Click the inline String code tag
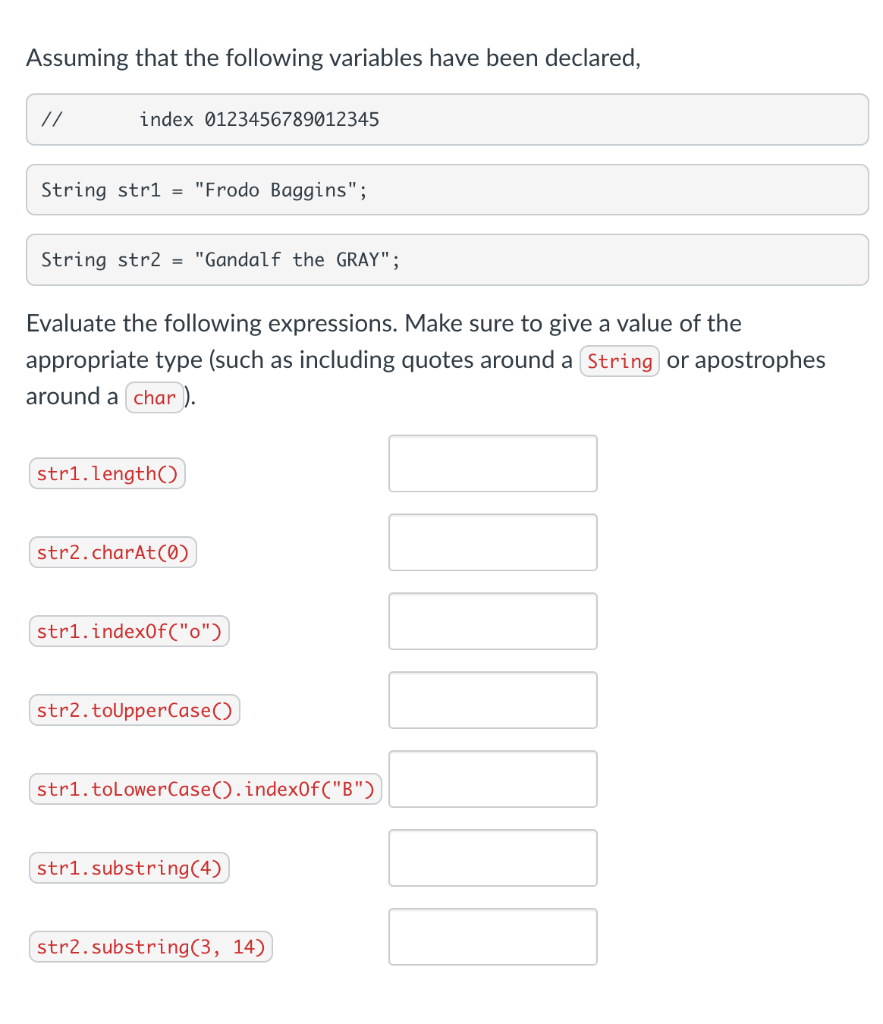This screenshot has height=1024, width=883. [x=620, y=361]
